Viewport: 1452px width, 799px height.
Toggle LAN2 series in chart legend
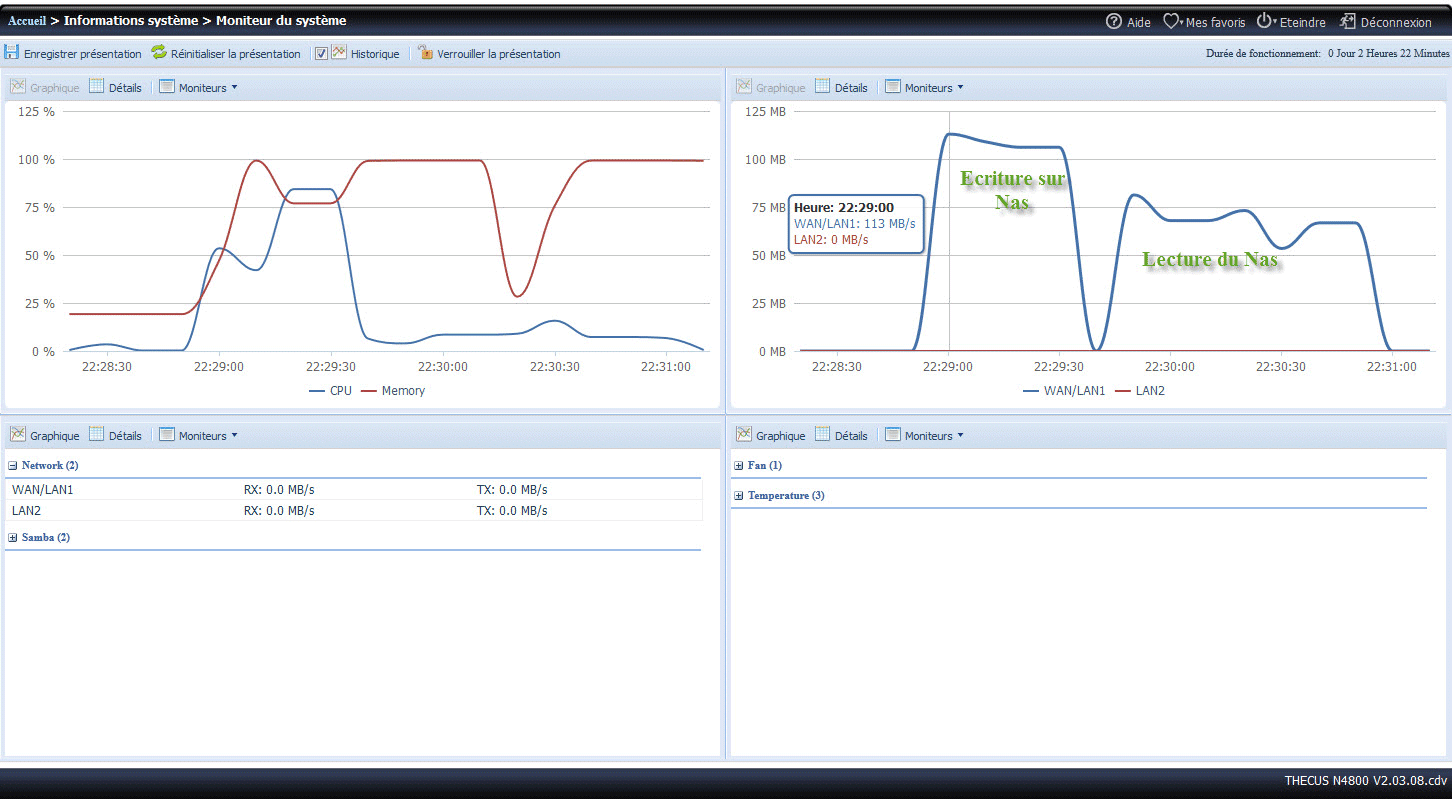(x=1139, y=391)
